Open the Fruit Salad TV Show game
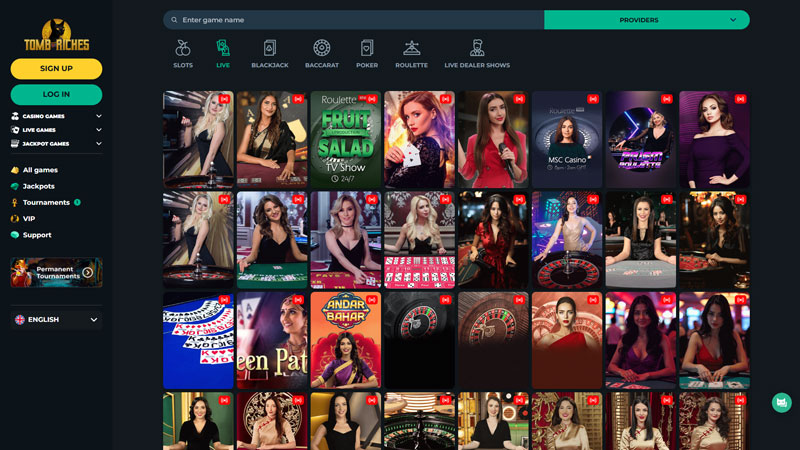The image size is (800, 450). click(x=345, y=140)
